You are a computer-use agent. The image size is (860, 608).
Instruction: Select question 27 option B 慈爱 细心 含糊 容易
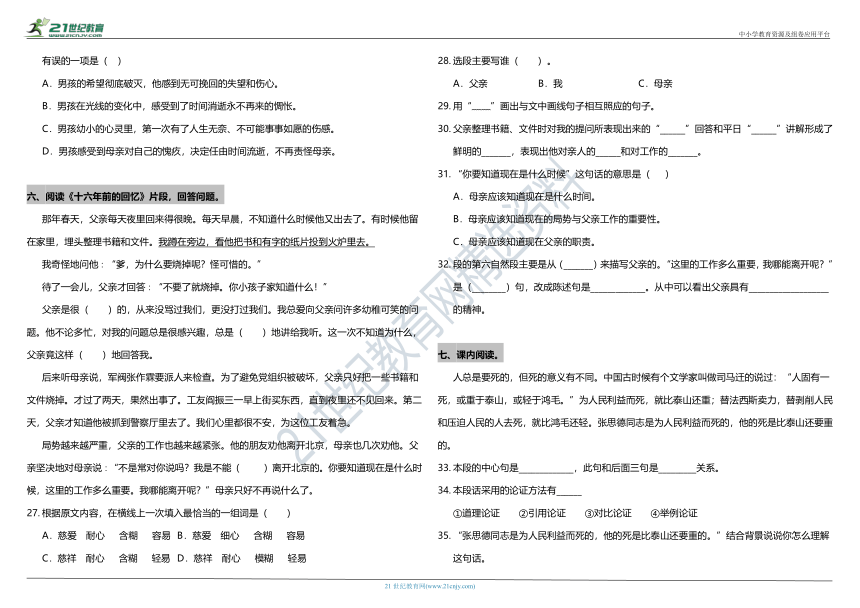(241, 536)
